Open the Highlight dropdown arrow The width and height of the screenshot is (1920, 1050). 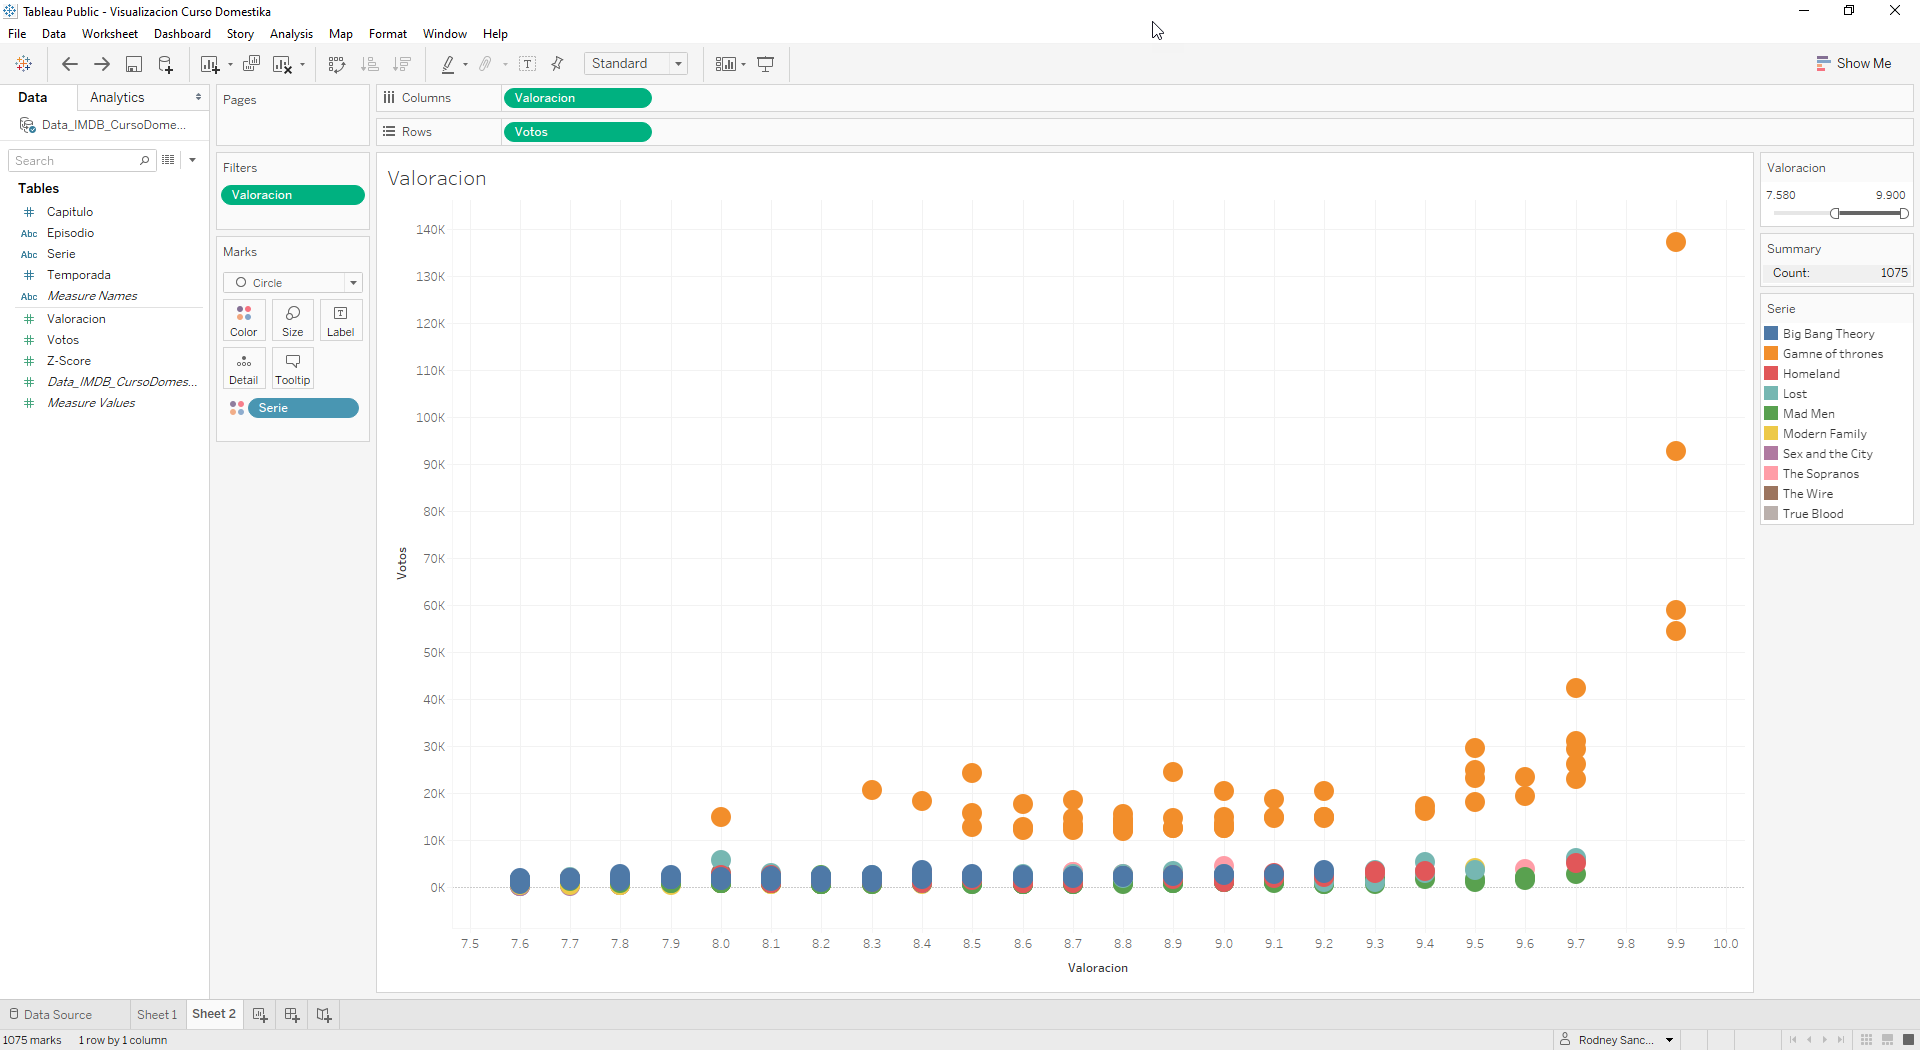[465, 65]
